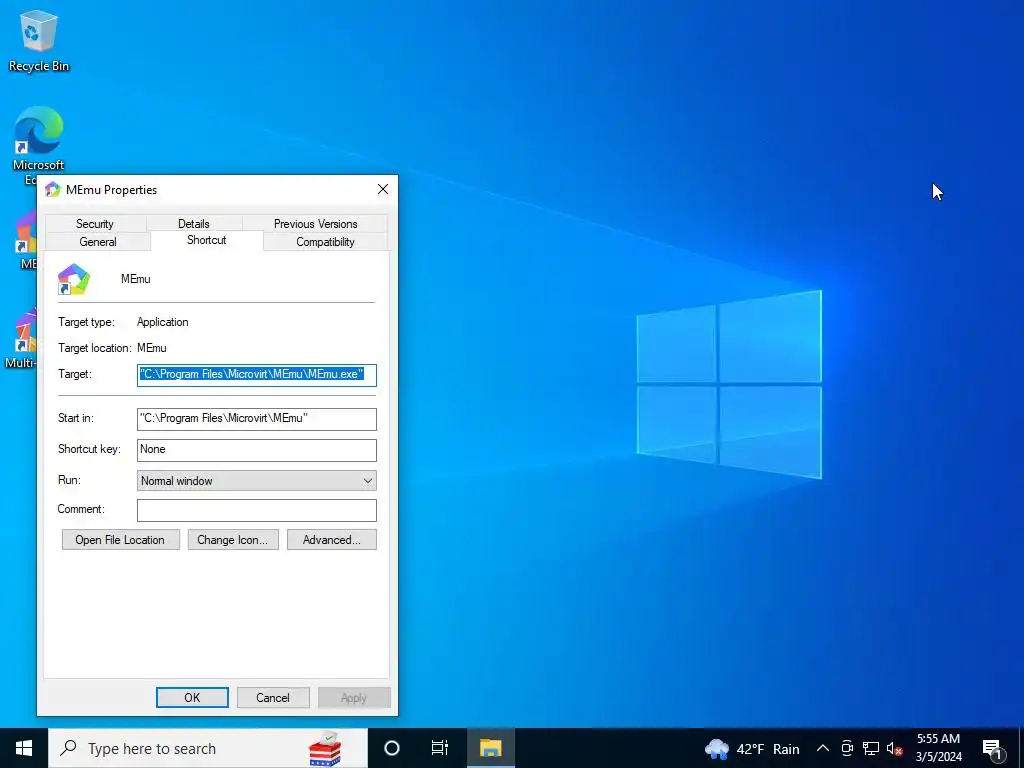
Task: Open the notification center icon
Action: (x=992, y=748)
